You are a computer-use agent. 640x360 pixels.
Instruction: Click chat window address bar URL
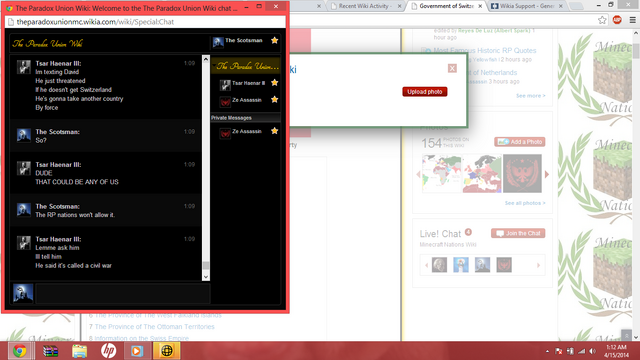pos(95,22)
